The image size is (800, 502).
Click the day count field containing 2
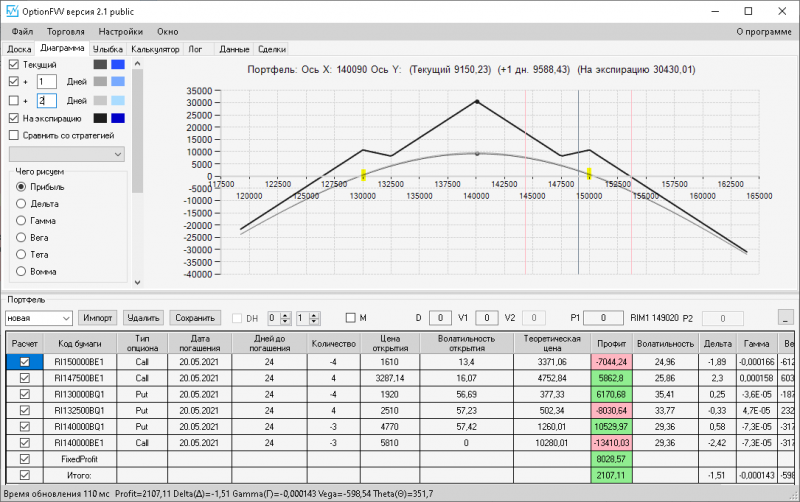click(46, 101)
